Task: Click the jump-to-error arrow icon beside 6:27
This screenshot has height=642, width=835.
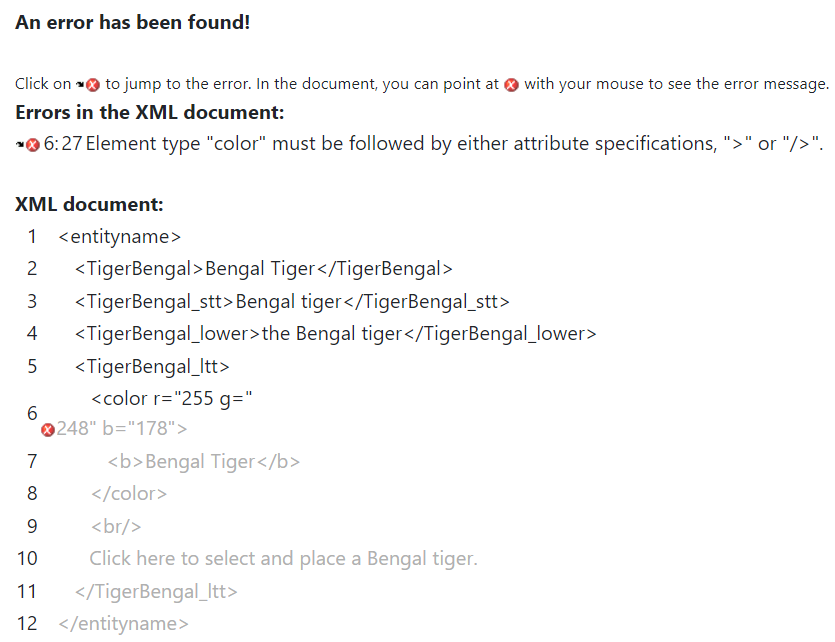Action: tap(21, 145)
